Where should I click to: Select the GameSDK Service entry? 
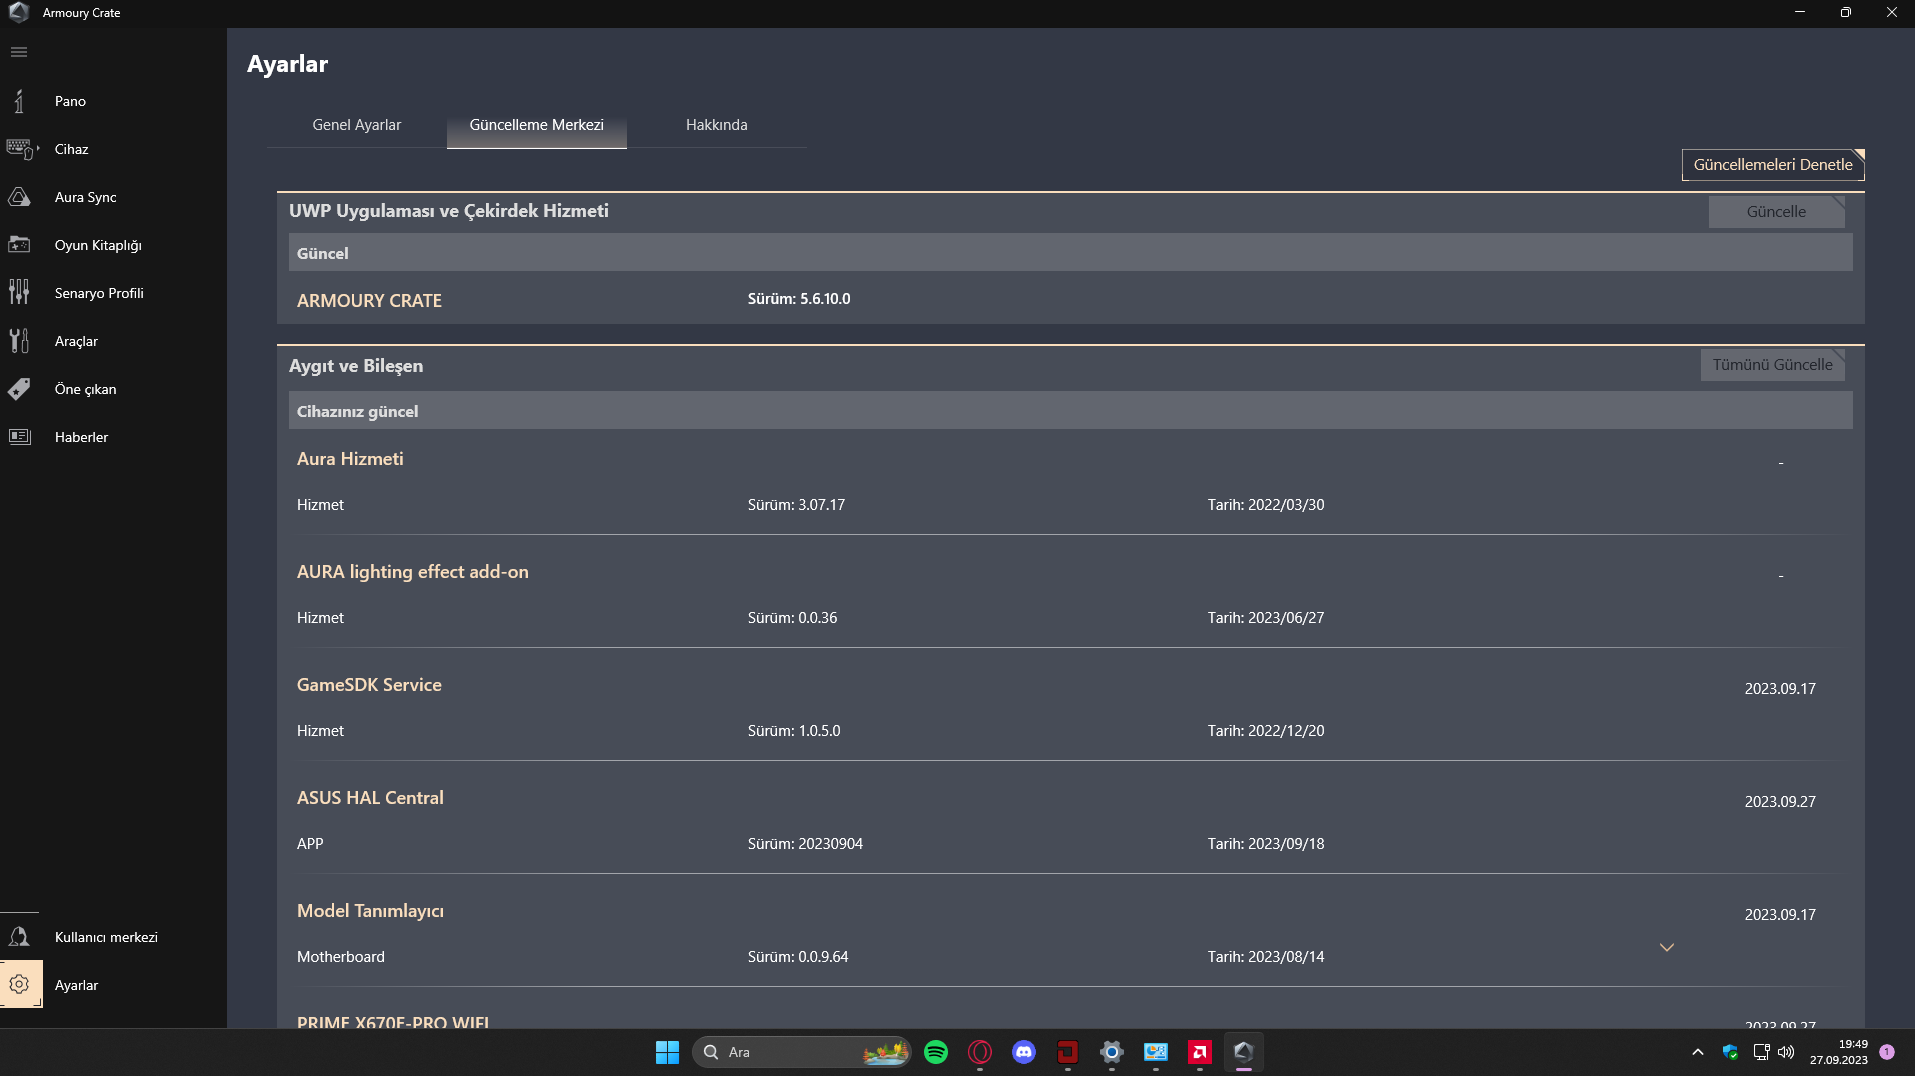coord(369,685)
